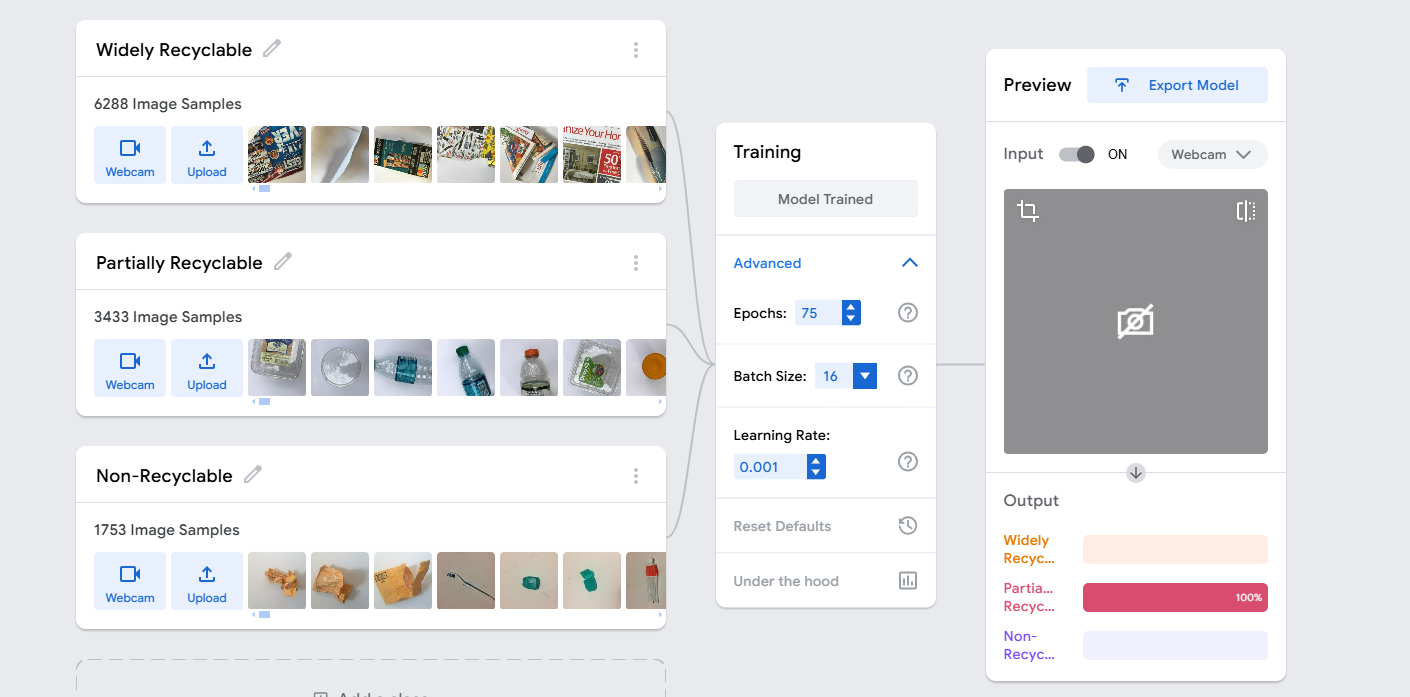The width and height of the screenshot is (1410, 697).
Task: Click the Learning Rate input field
Action: (770, 467)
